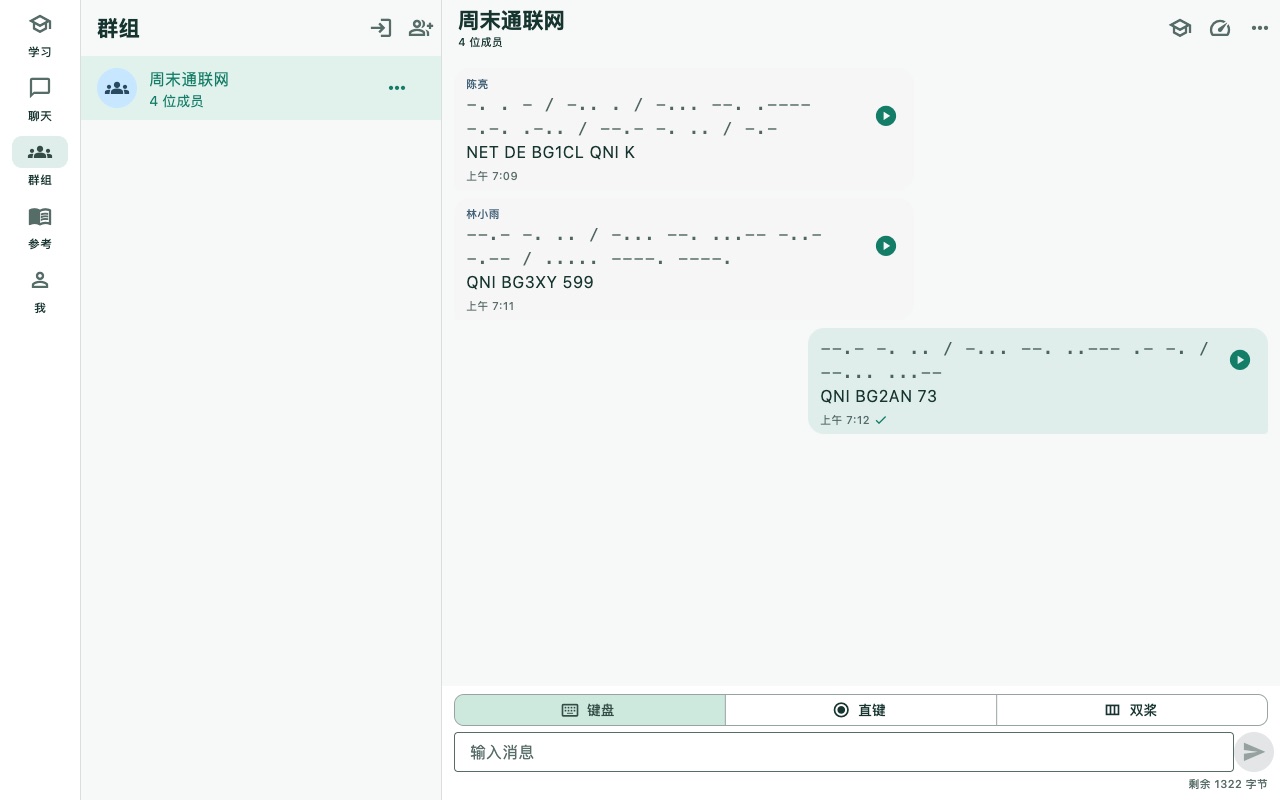Click the 4 位成员 label under header
The width and height of the screenshot is (1280, 800).
pos(480,42)
